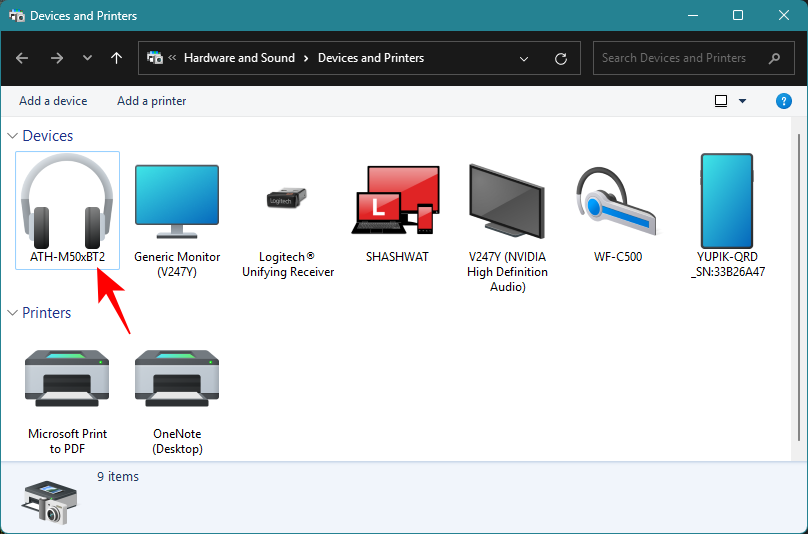Click the "9 items" status text
Screen dimensions: 808x534
click(118, 477)
